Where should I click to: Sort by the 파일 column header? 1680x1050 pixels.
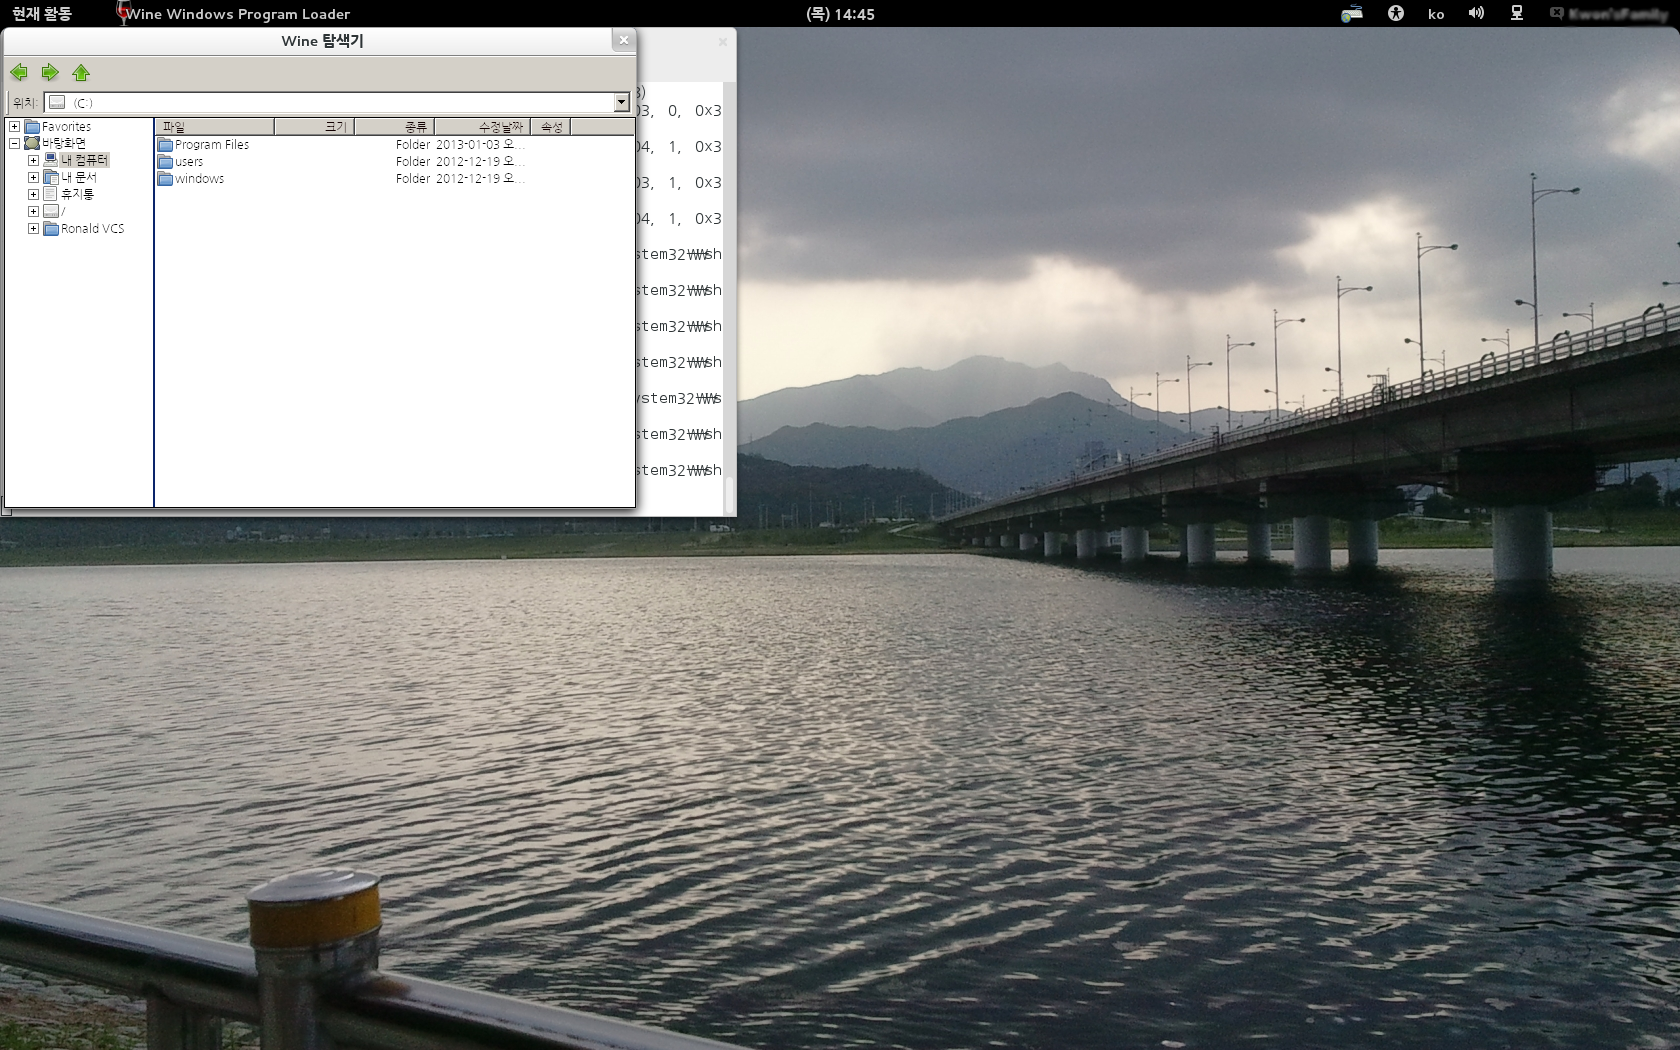click(x=214, y=127)
